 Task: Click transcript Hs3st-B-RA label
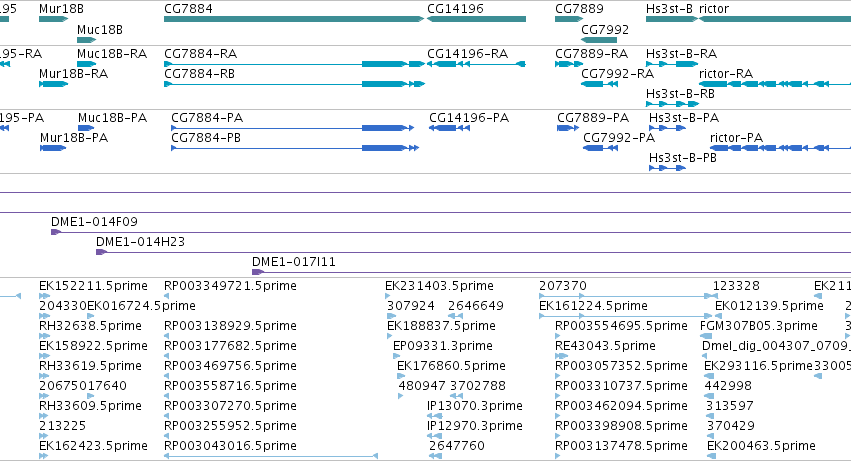pos(682,54)
